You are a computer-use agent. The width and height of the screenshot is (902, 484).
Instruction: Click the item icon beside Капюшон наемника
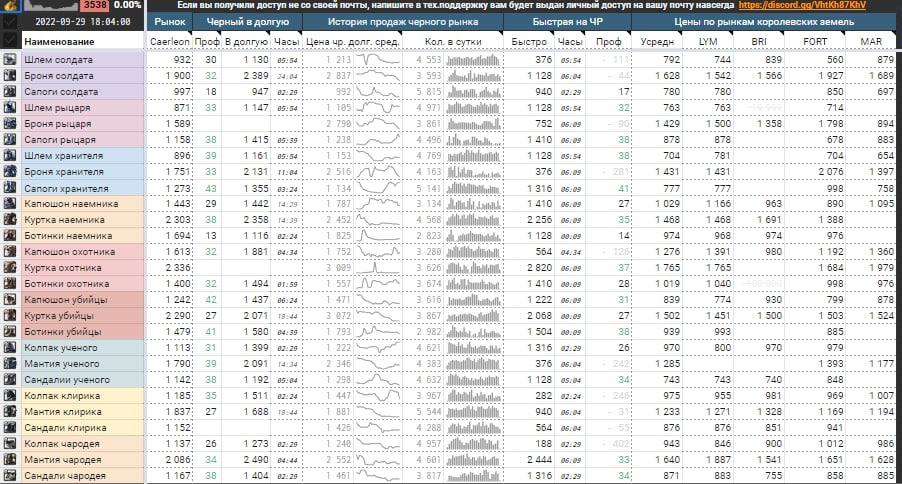point(10,204)
